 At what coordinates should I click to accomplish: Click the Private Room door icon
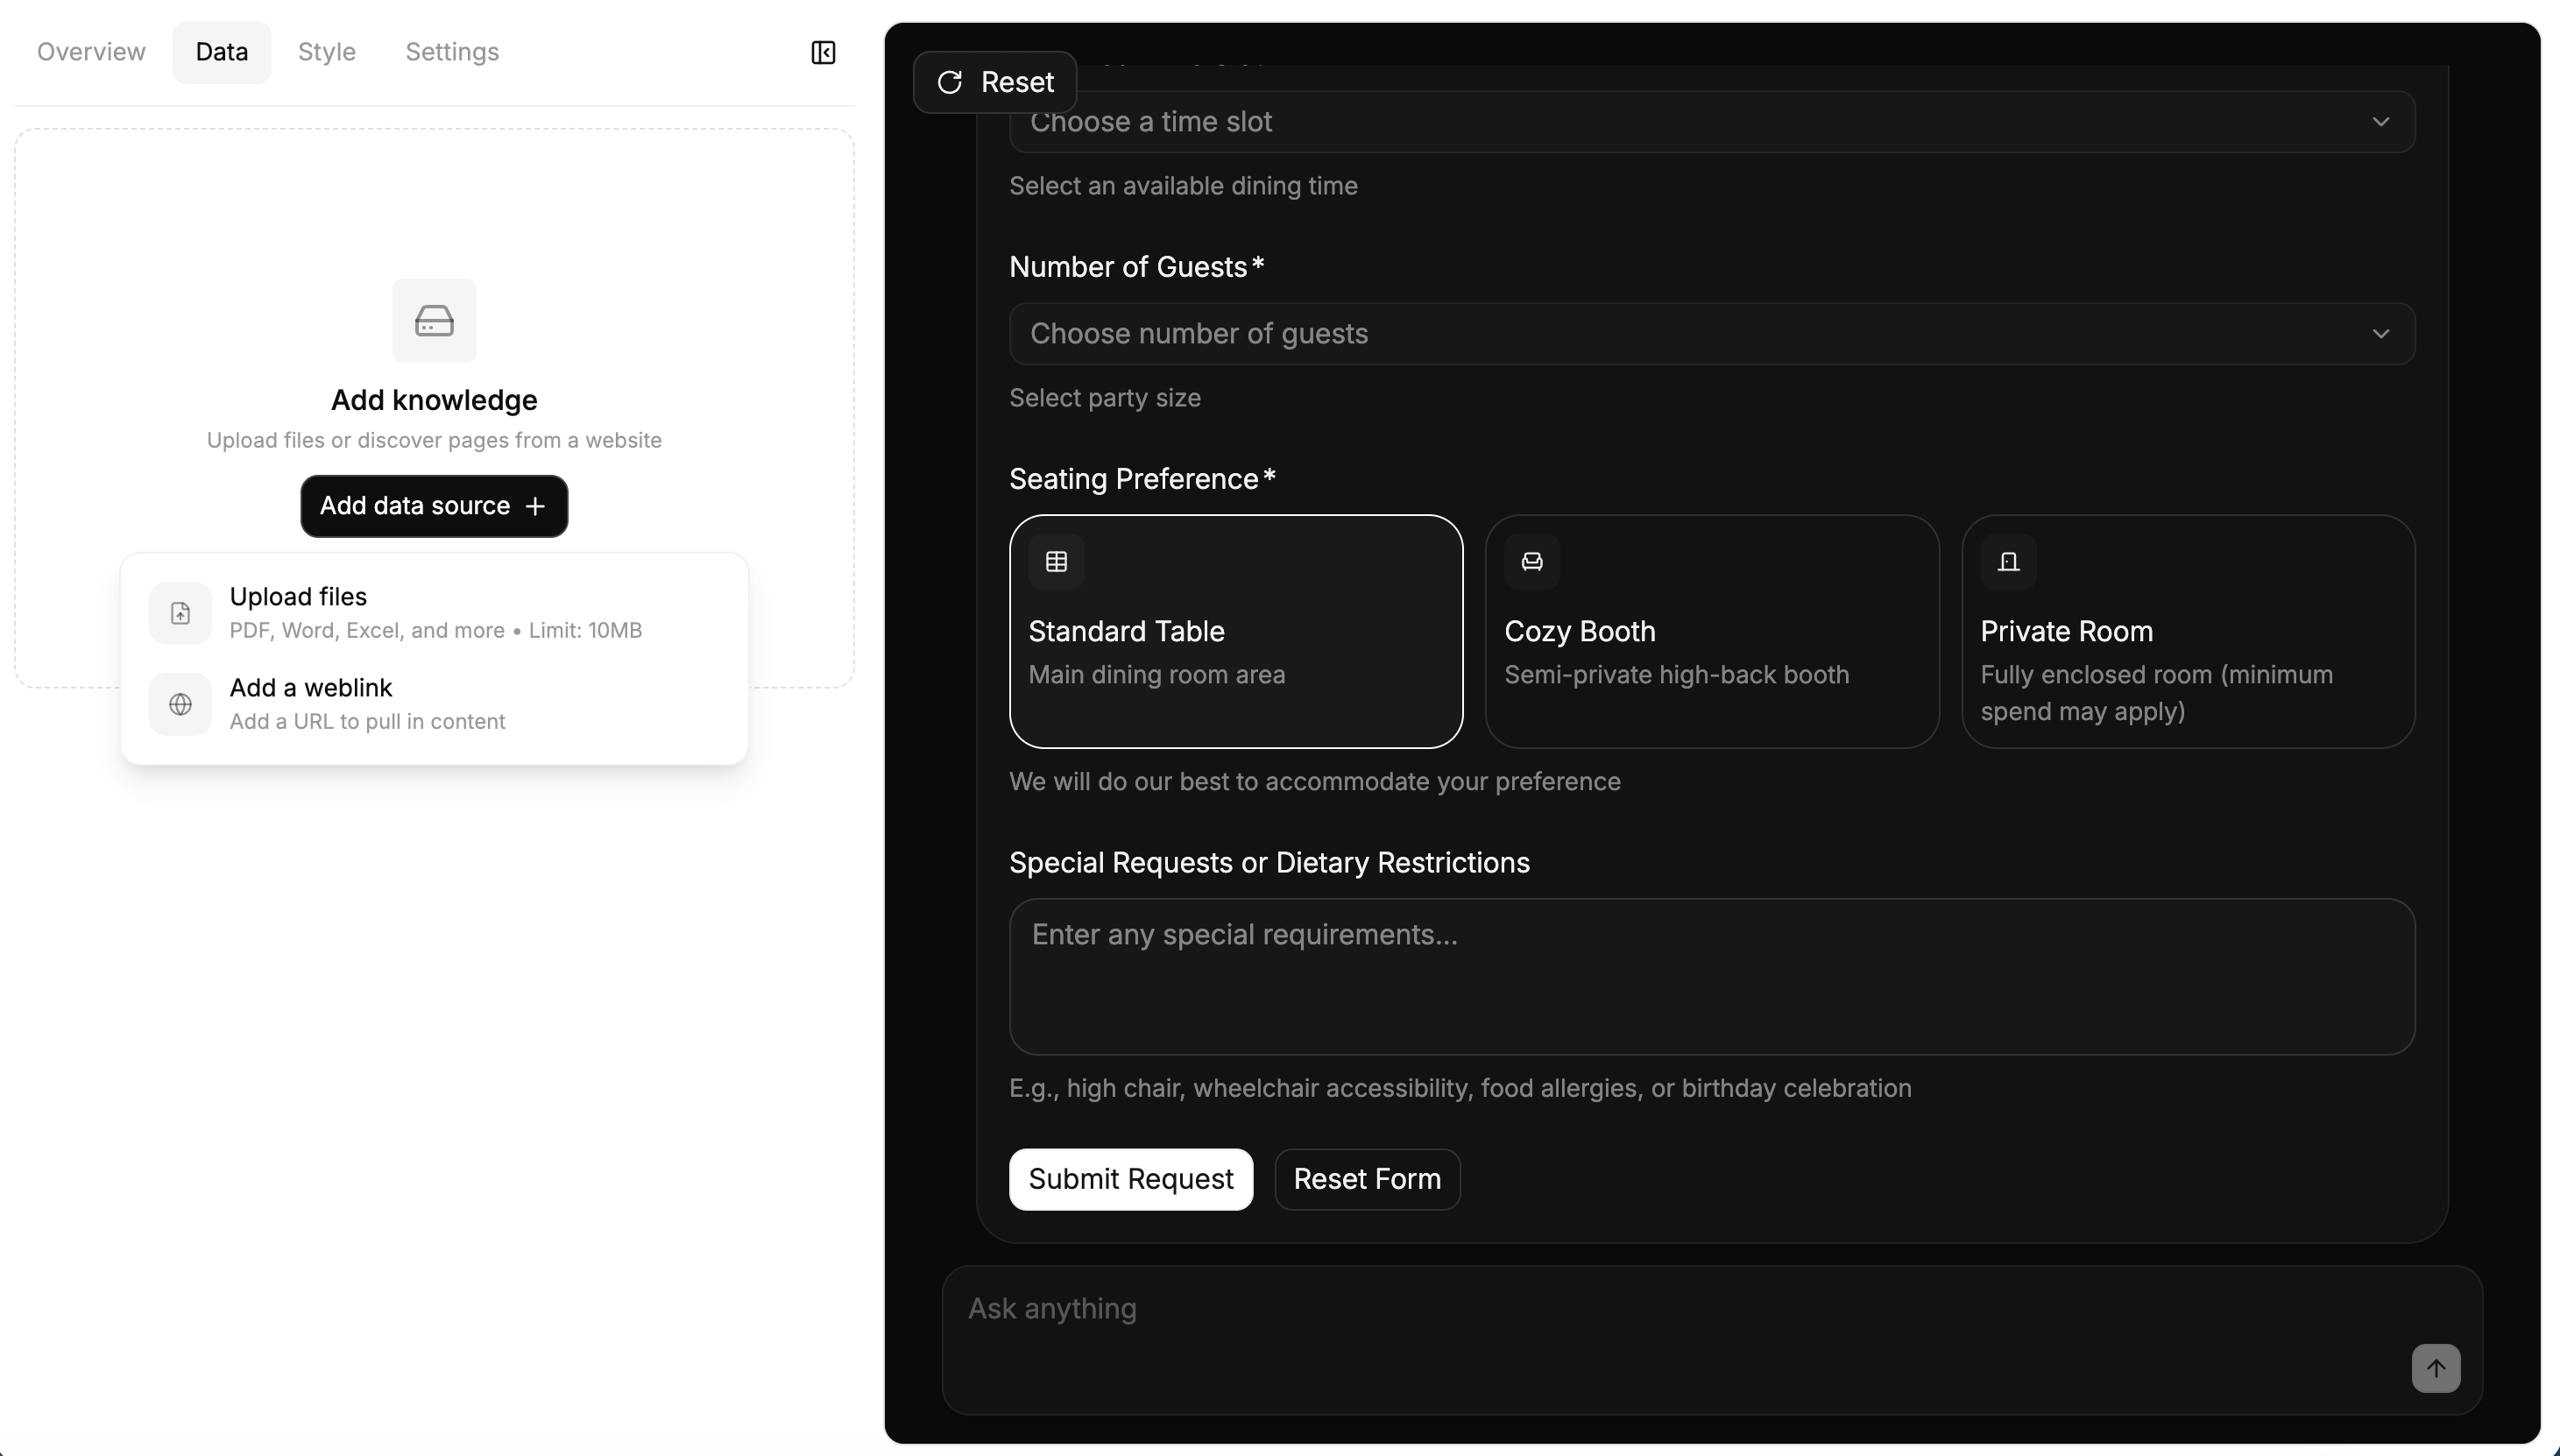point(2008,562)
